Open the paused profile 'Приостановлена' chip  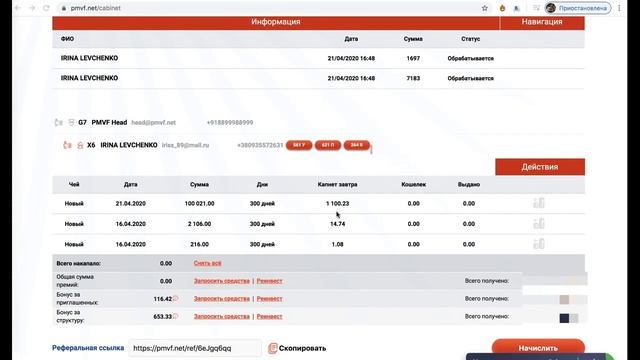[578, 8]
